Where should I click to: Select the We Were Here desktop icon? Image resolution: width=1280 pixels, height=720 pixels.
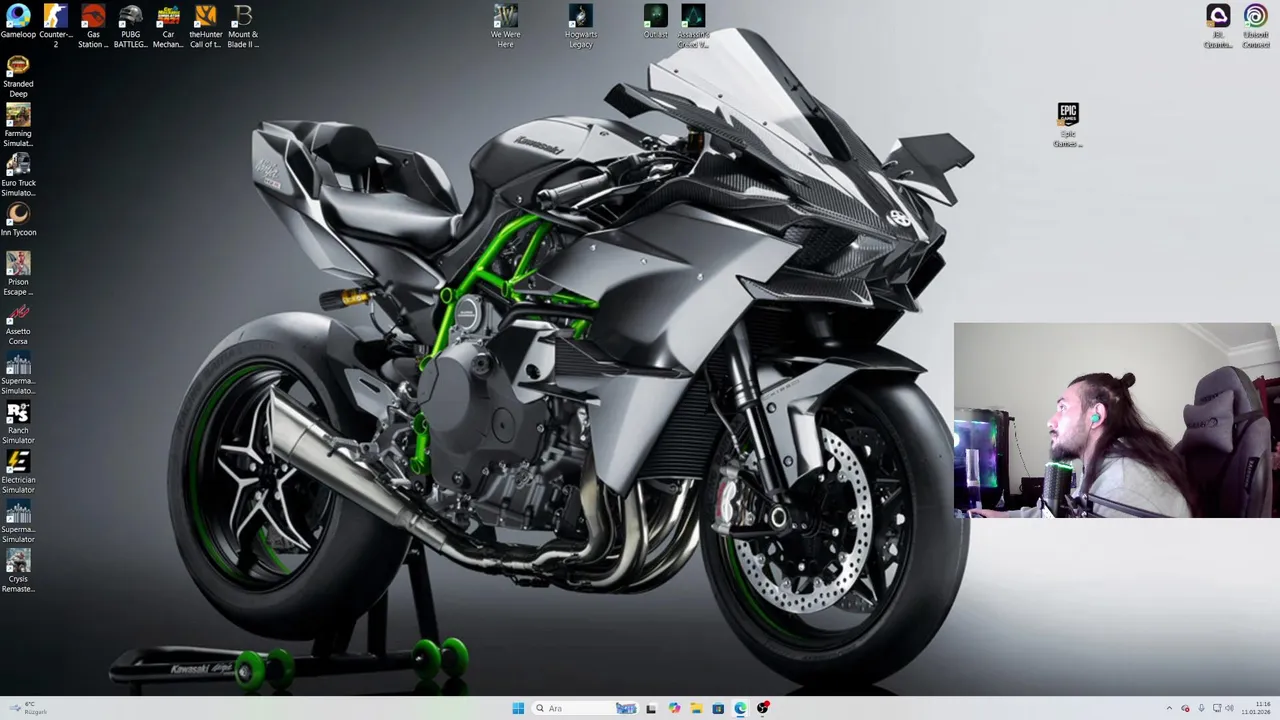point(506,26)
